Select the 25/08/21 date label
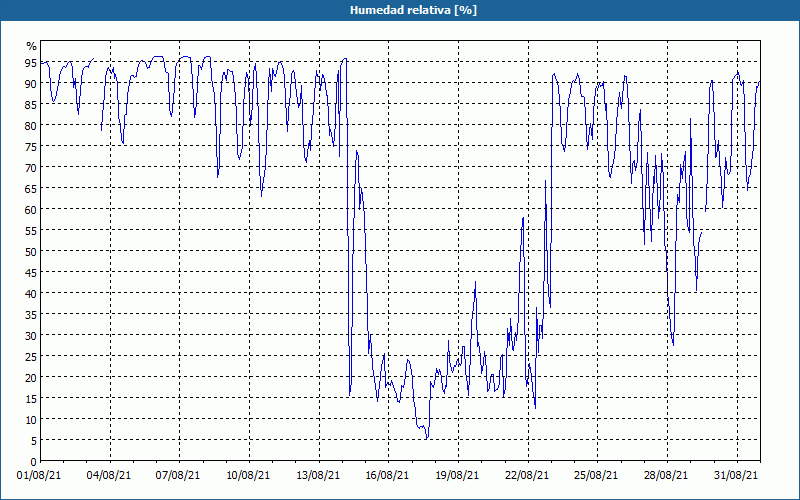 596,476
